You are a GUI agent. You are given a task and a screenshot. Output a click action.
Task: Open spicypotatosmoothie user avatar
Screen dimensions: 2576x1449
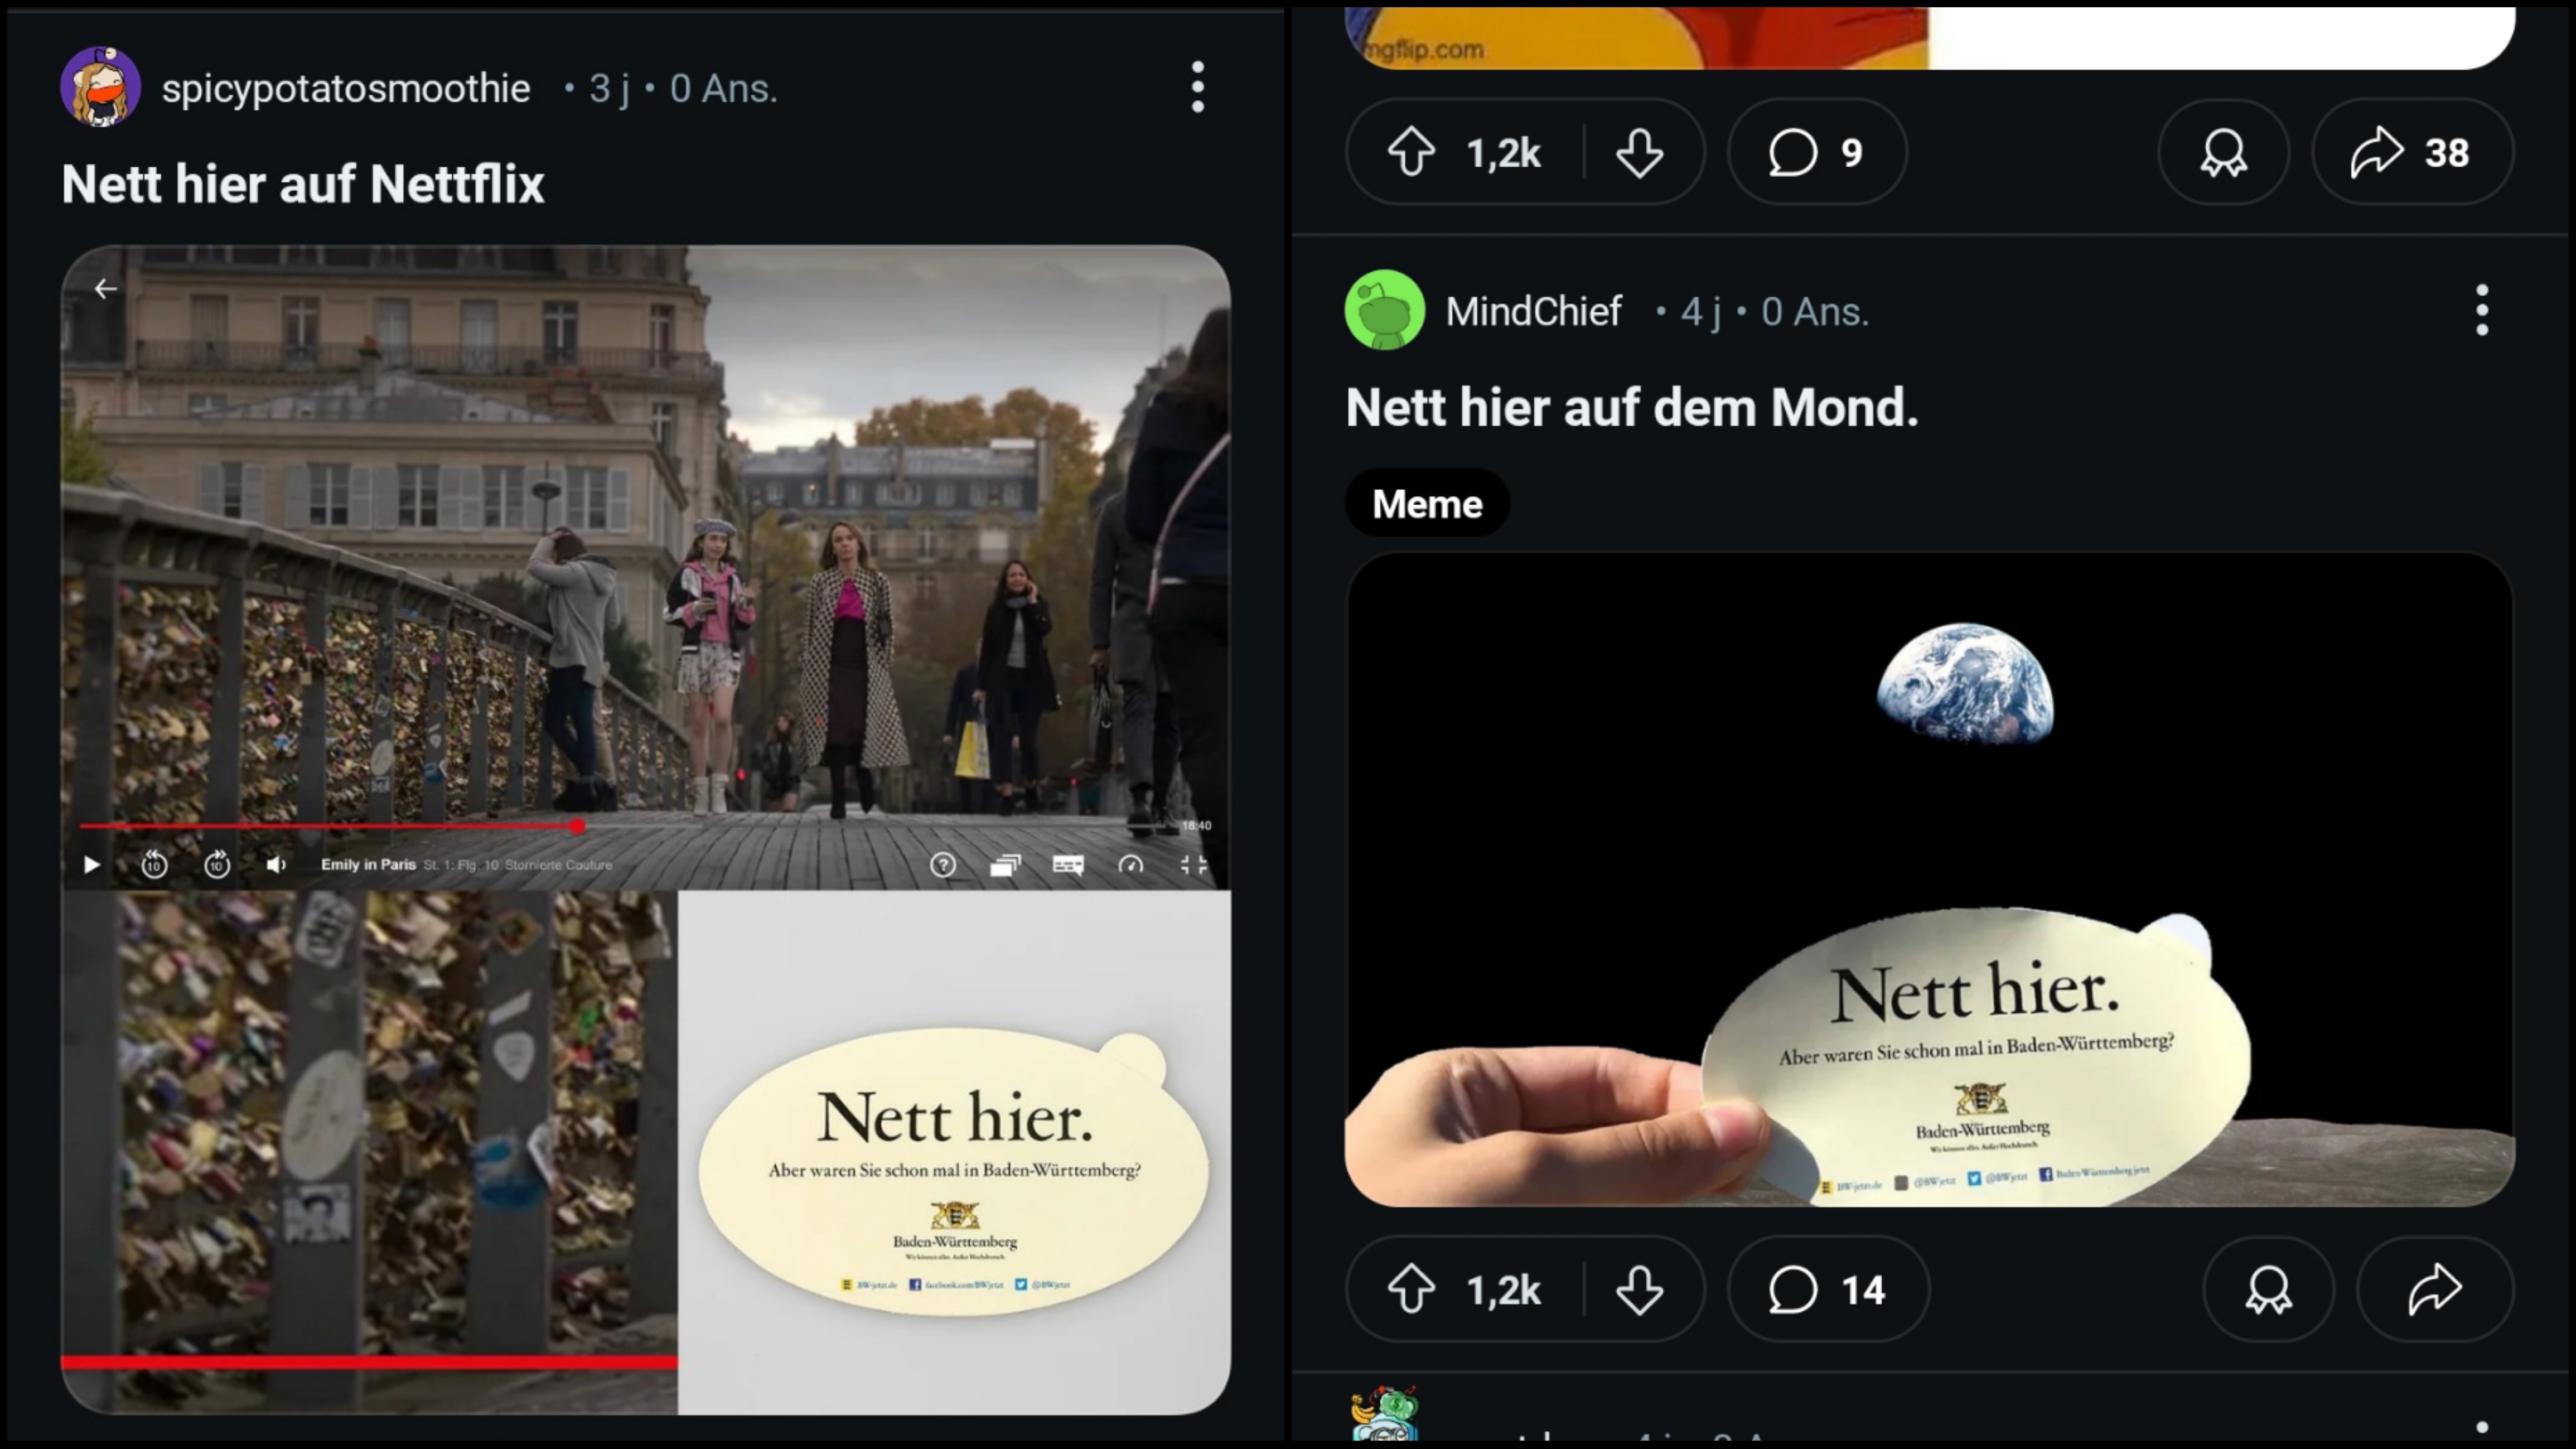click(100, 87)
